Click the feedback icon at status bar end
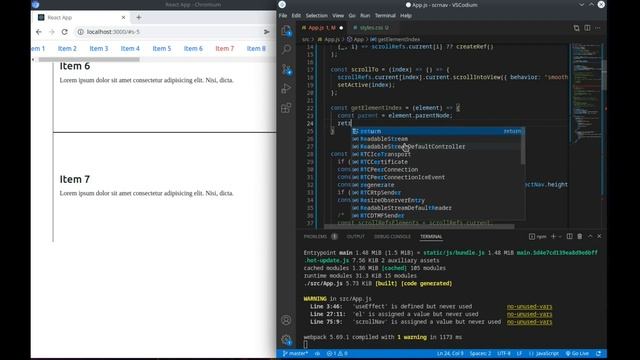Image resolution: width=640 pixels, height=360 pixels. click(598, 353)
